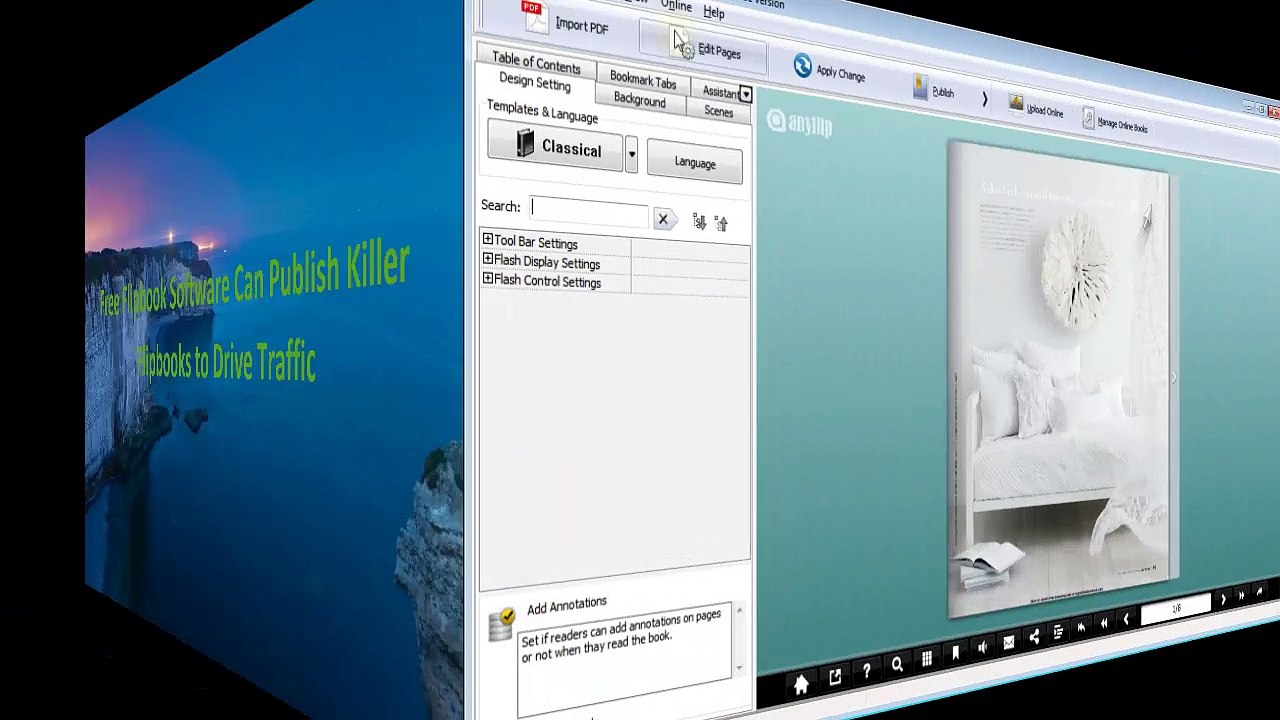Click the page number box showing 1/8

coord(1176,609)
